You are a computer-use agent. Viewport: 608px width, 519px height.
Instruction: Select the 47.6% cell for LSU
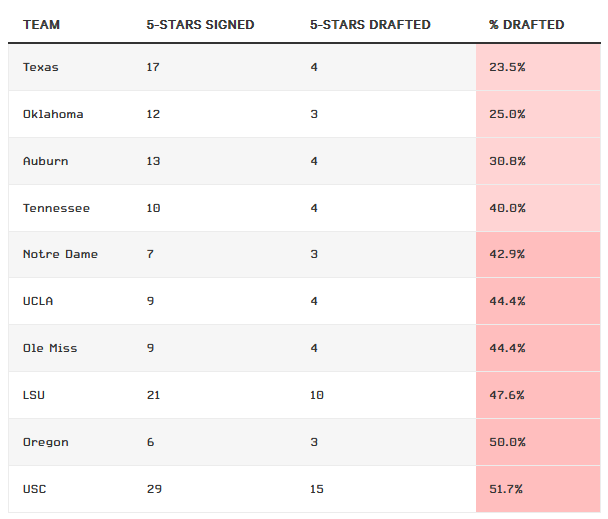(x=507, y=395)
